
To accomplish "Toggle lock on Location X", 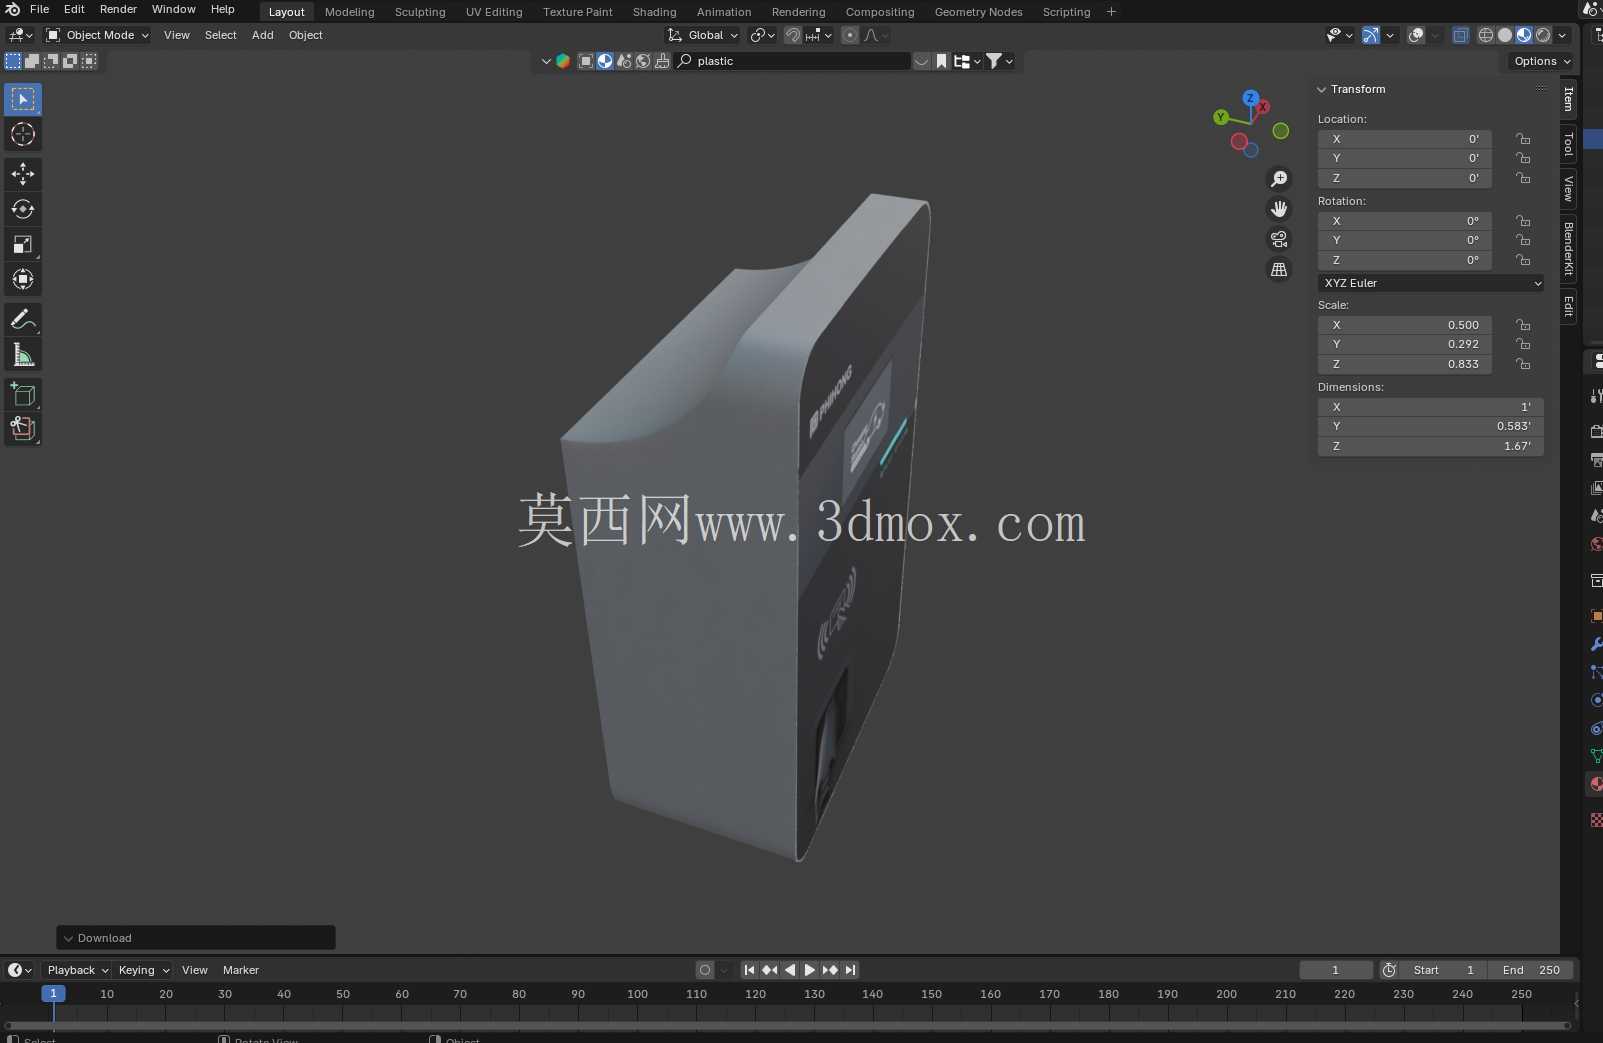I will pos(1523,139).
